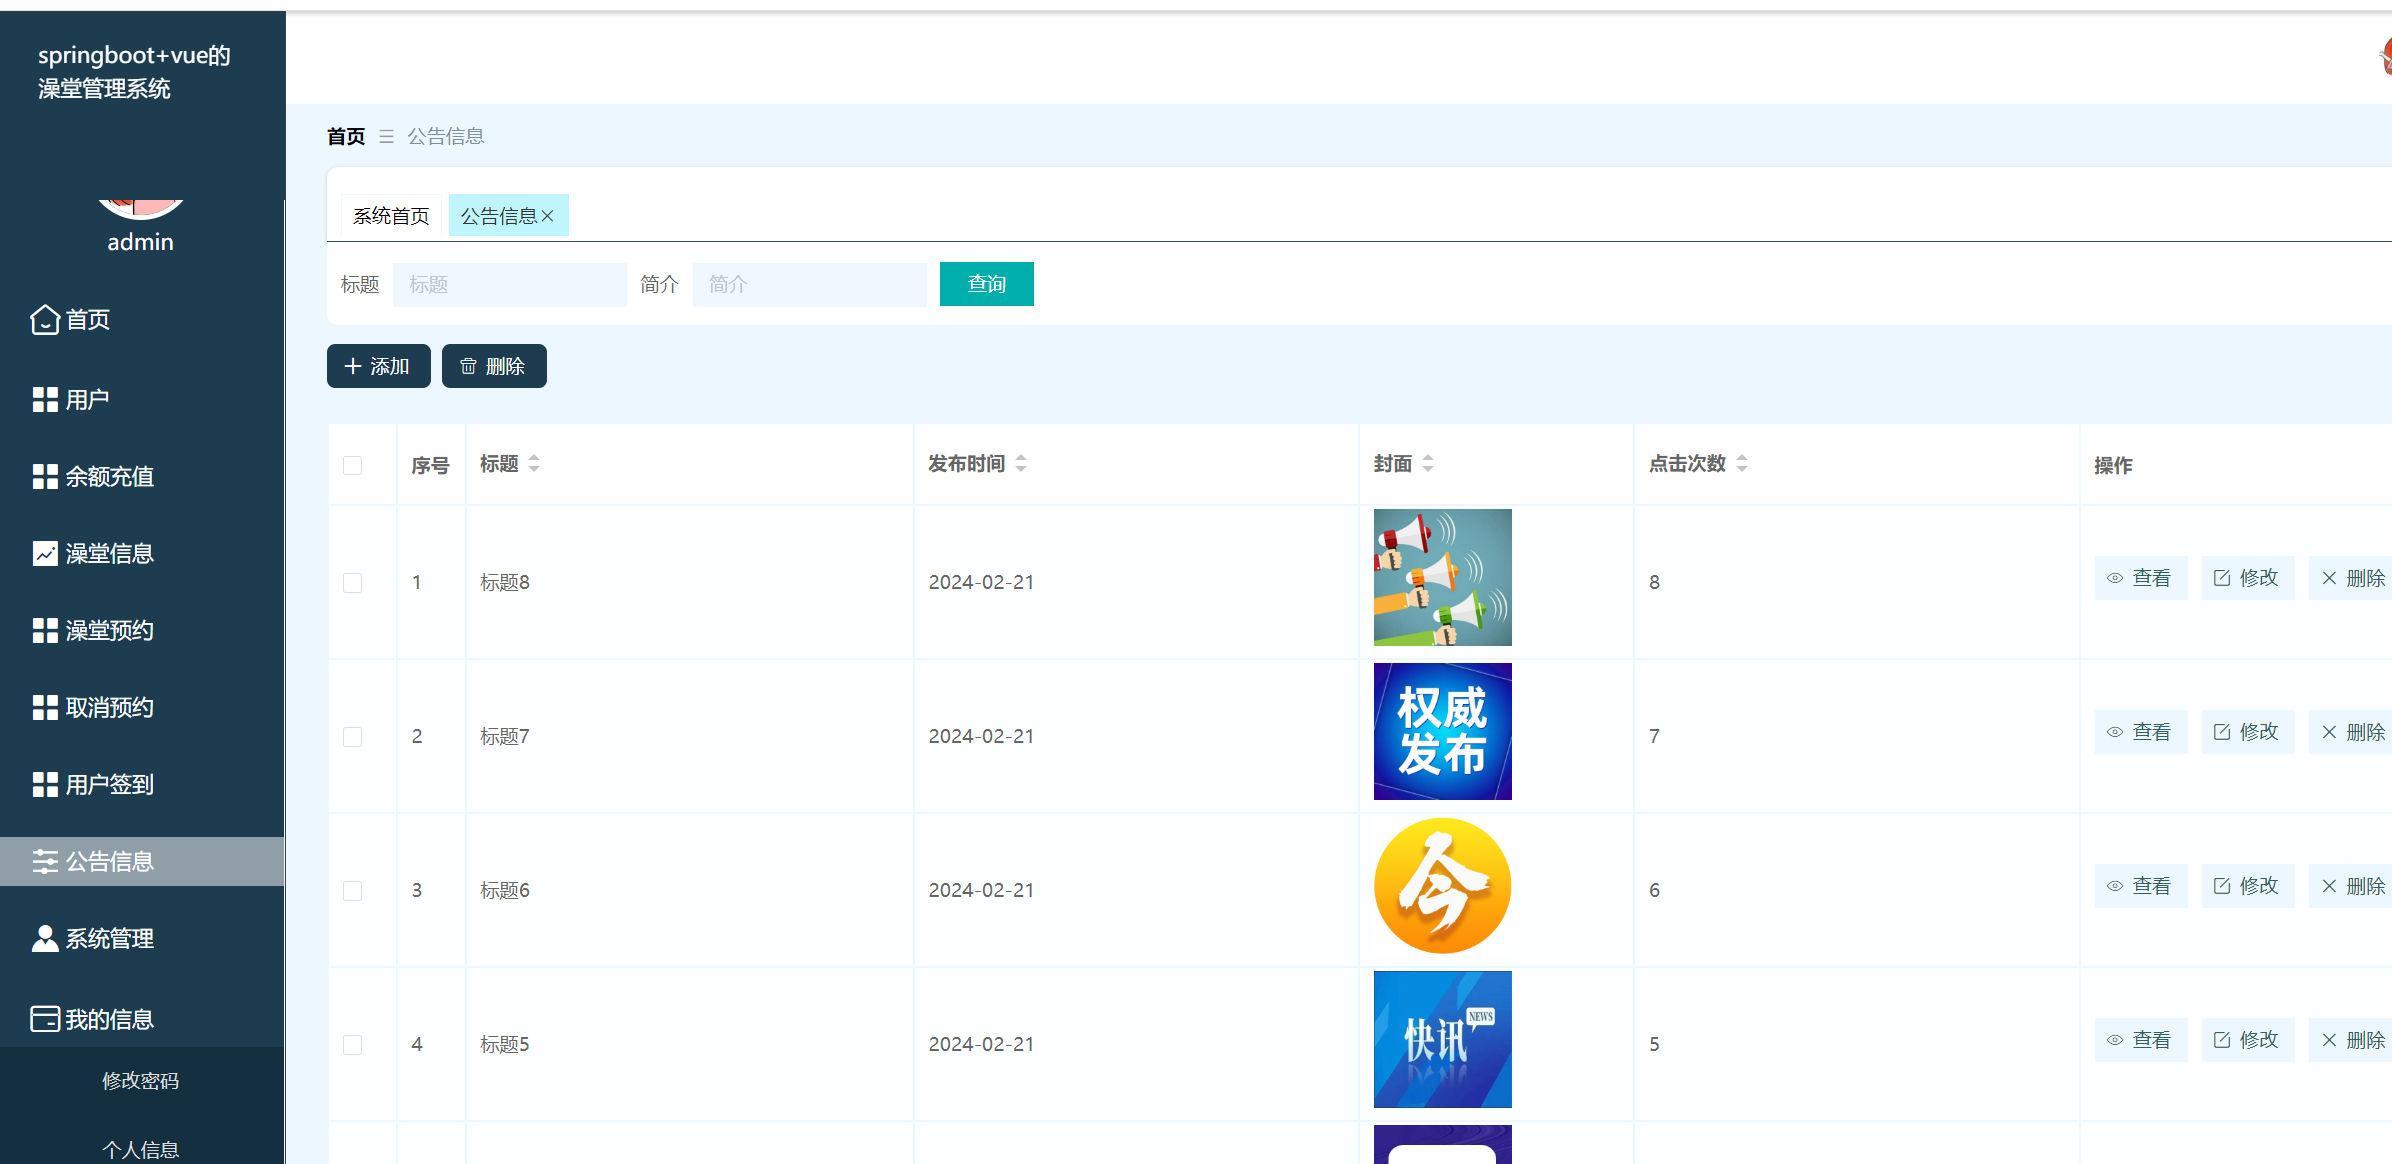This screenshot has width=2392, height=1164.
Task: Click the 权威发布 cover thumbnail
Action: tap(1442, 731)
